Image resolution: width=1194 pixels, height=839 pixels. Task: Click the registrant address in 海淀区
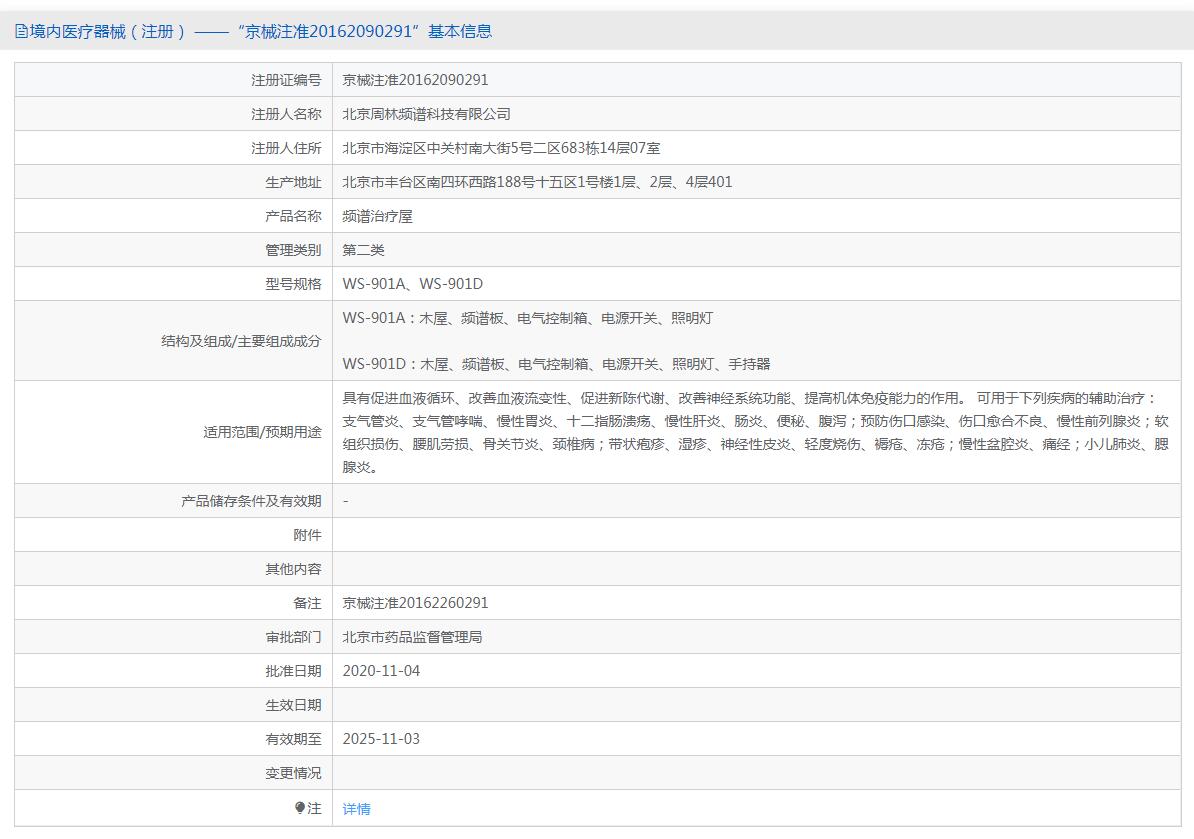501,148
